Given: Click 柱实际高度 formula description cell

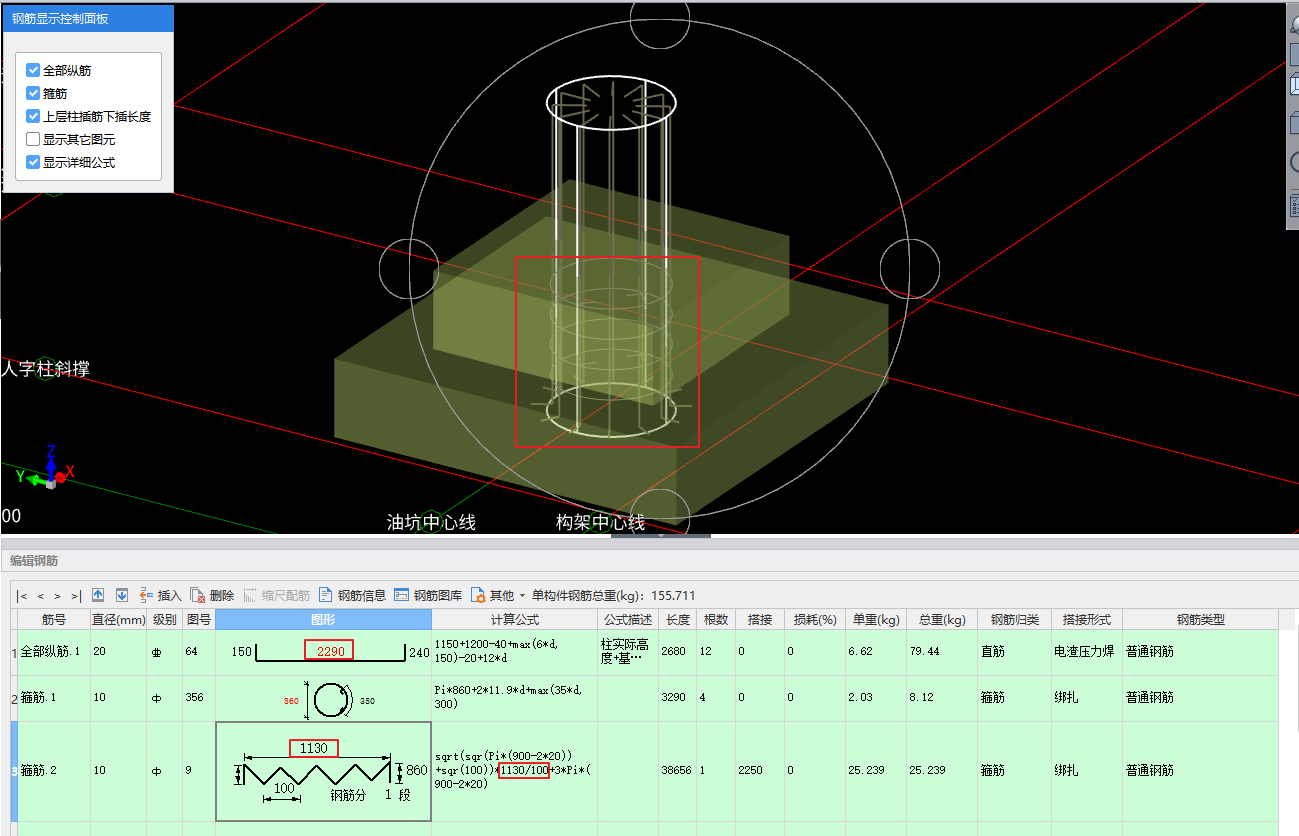Looking at the screenshot, I should tap(627, 652).
